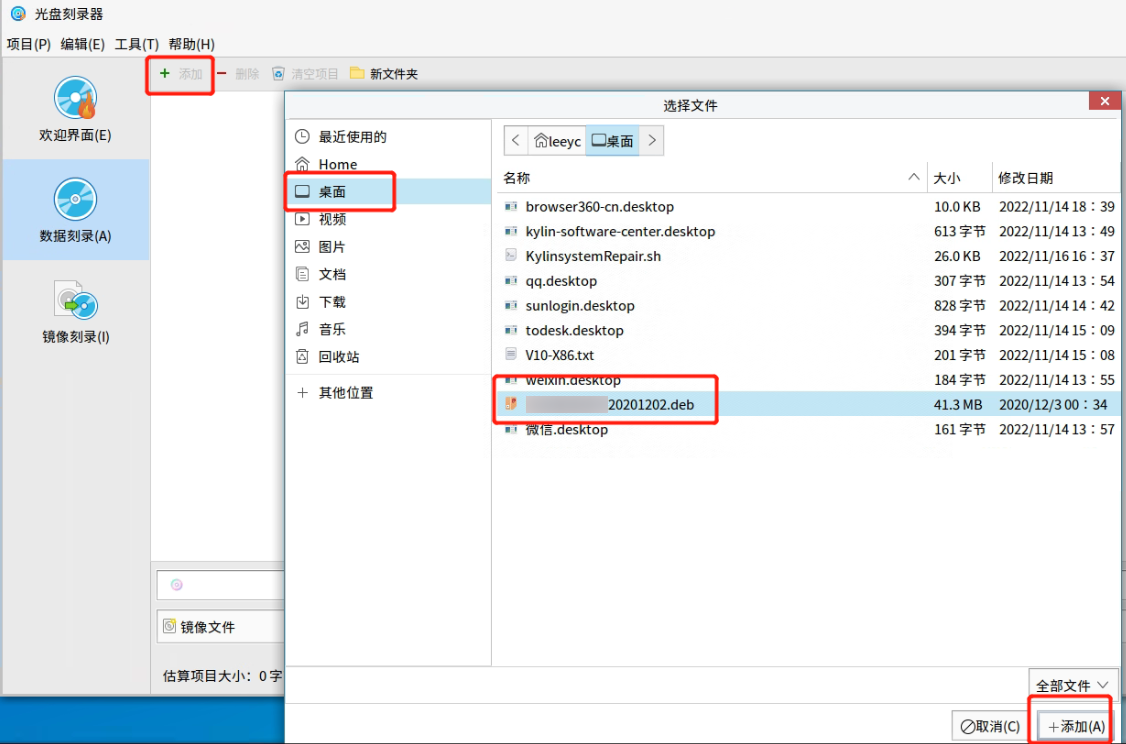Select the file ending 20201202.deb
Image resolution: width=1126 pixels, height=744 pixels.
809,404
